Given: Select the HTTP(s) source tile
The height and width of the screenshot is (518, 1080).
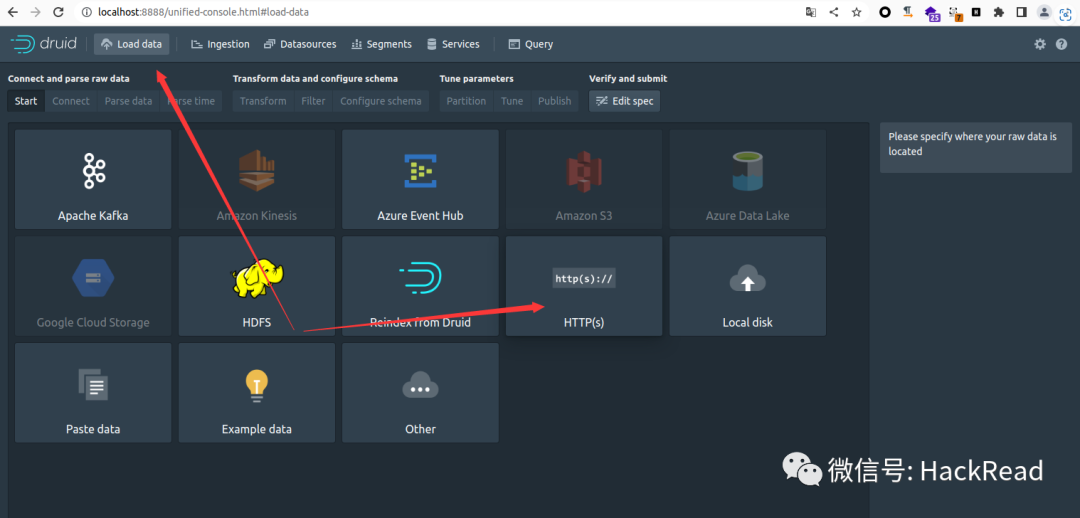Looking at the screenshot, I should [x=584, y=286].
